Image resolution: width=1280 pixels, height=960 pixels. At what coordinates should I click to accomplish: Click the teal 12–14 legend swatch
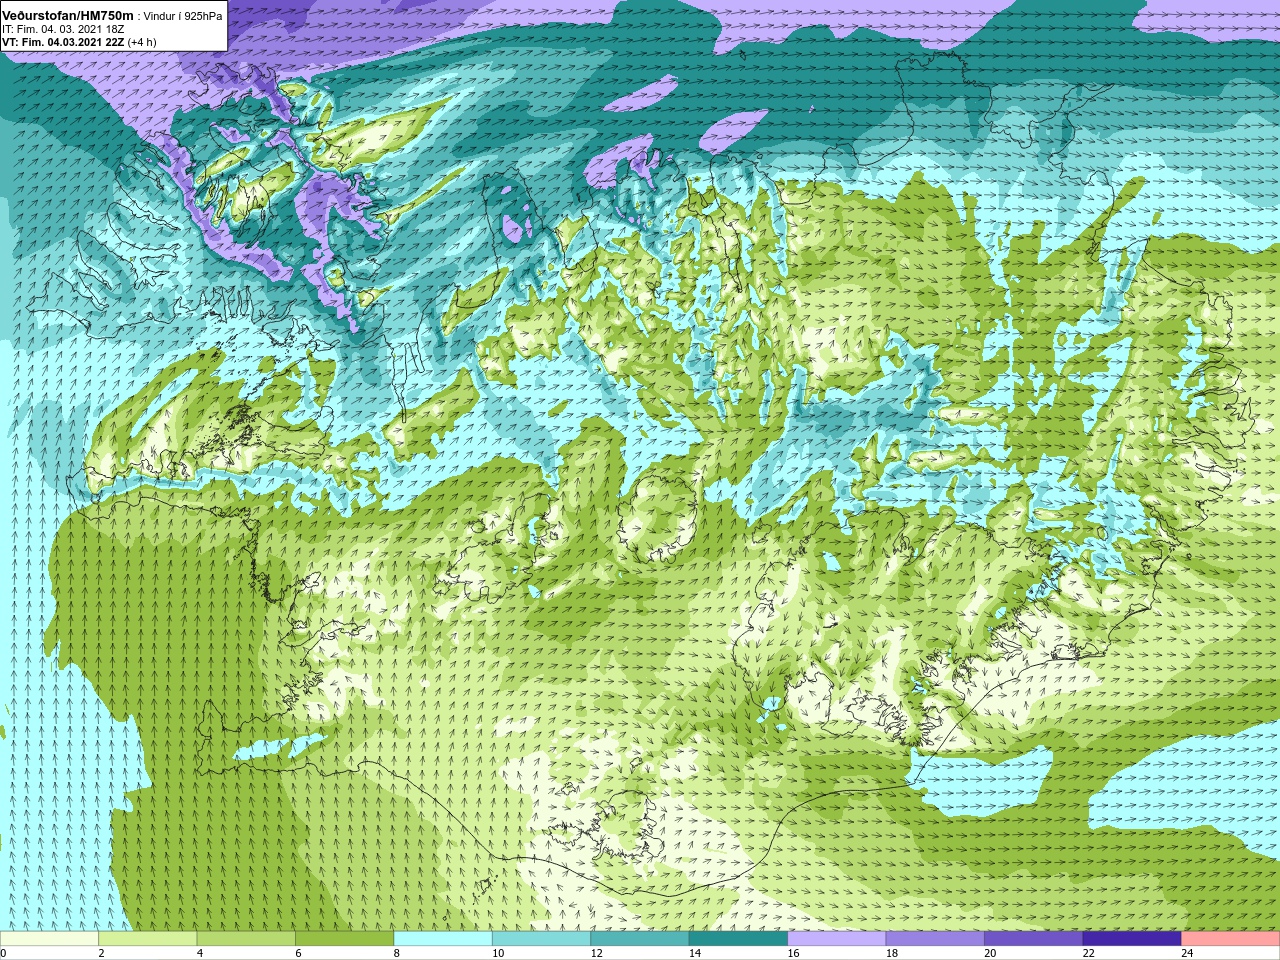tap(640, 939)
